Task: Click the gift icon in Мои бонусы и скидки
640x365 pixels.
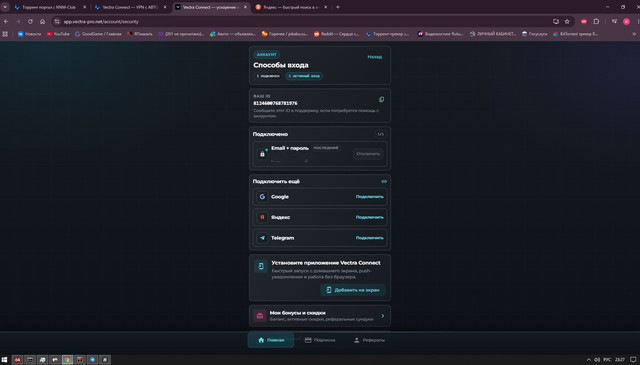Action: point(260,316)
